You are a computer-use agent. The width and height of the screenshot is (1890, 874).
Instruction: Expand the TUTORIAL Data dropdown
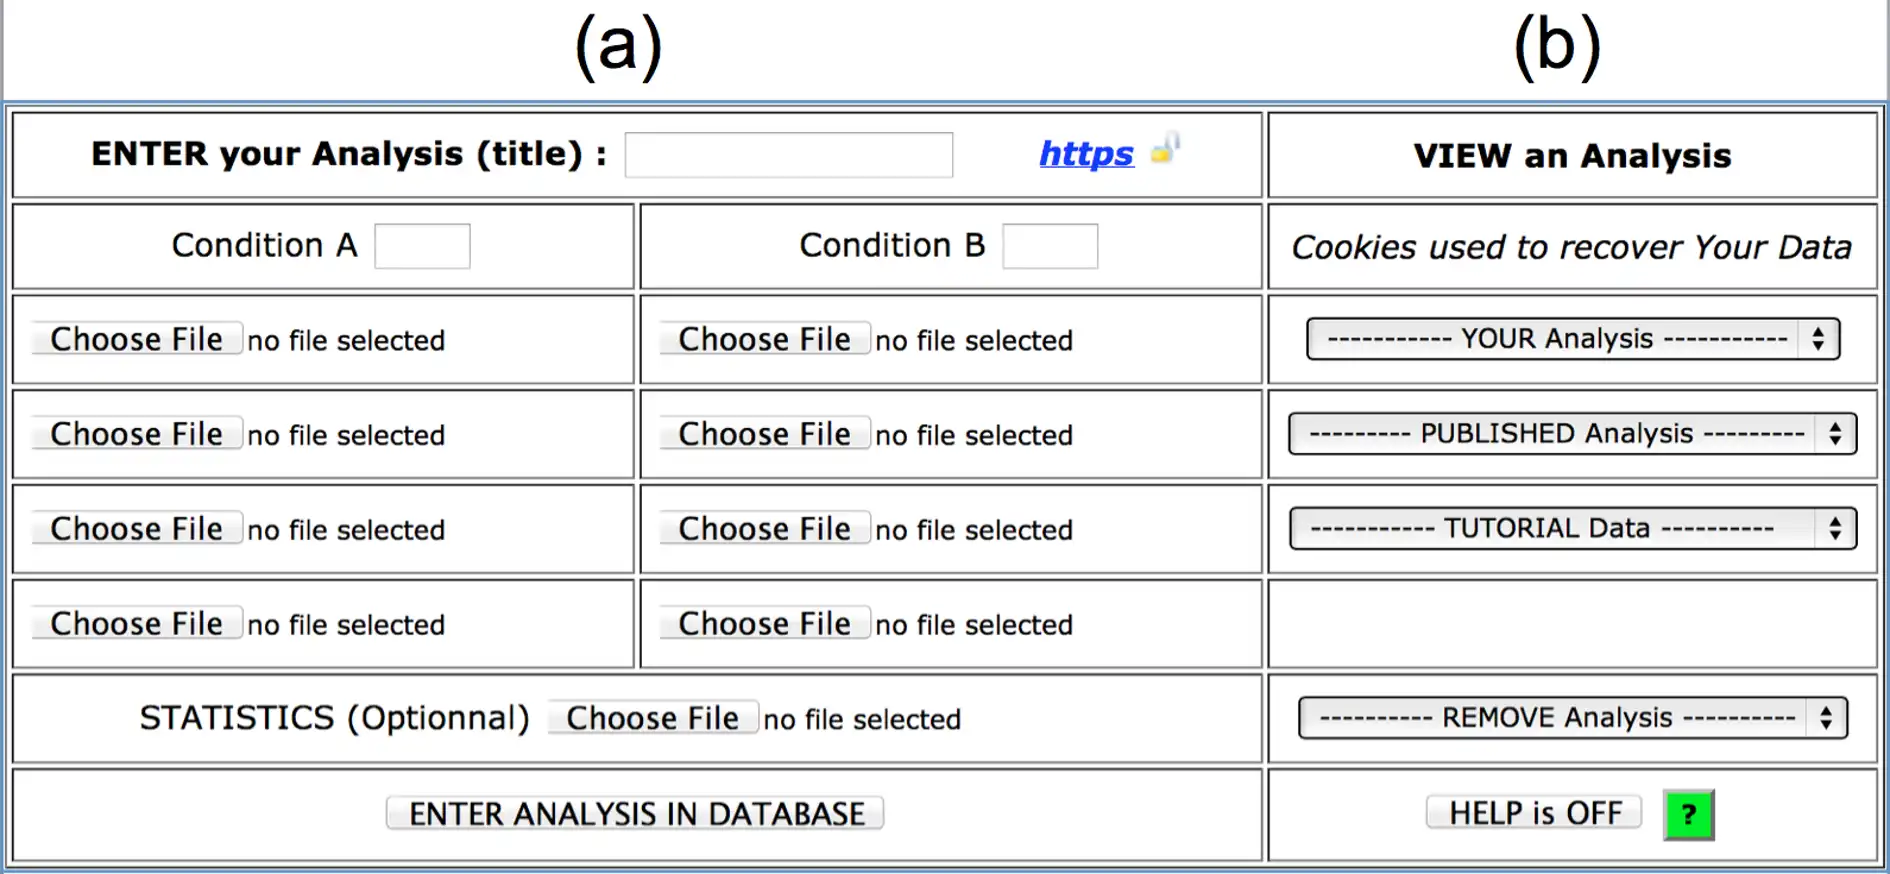click(1572, 528)
